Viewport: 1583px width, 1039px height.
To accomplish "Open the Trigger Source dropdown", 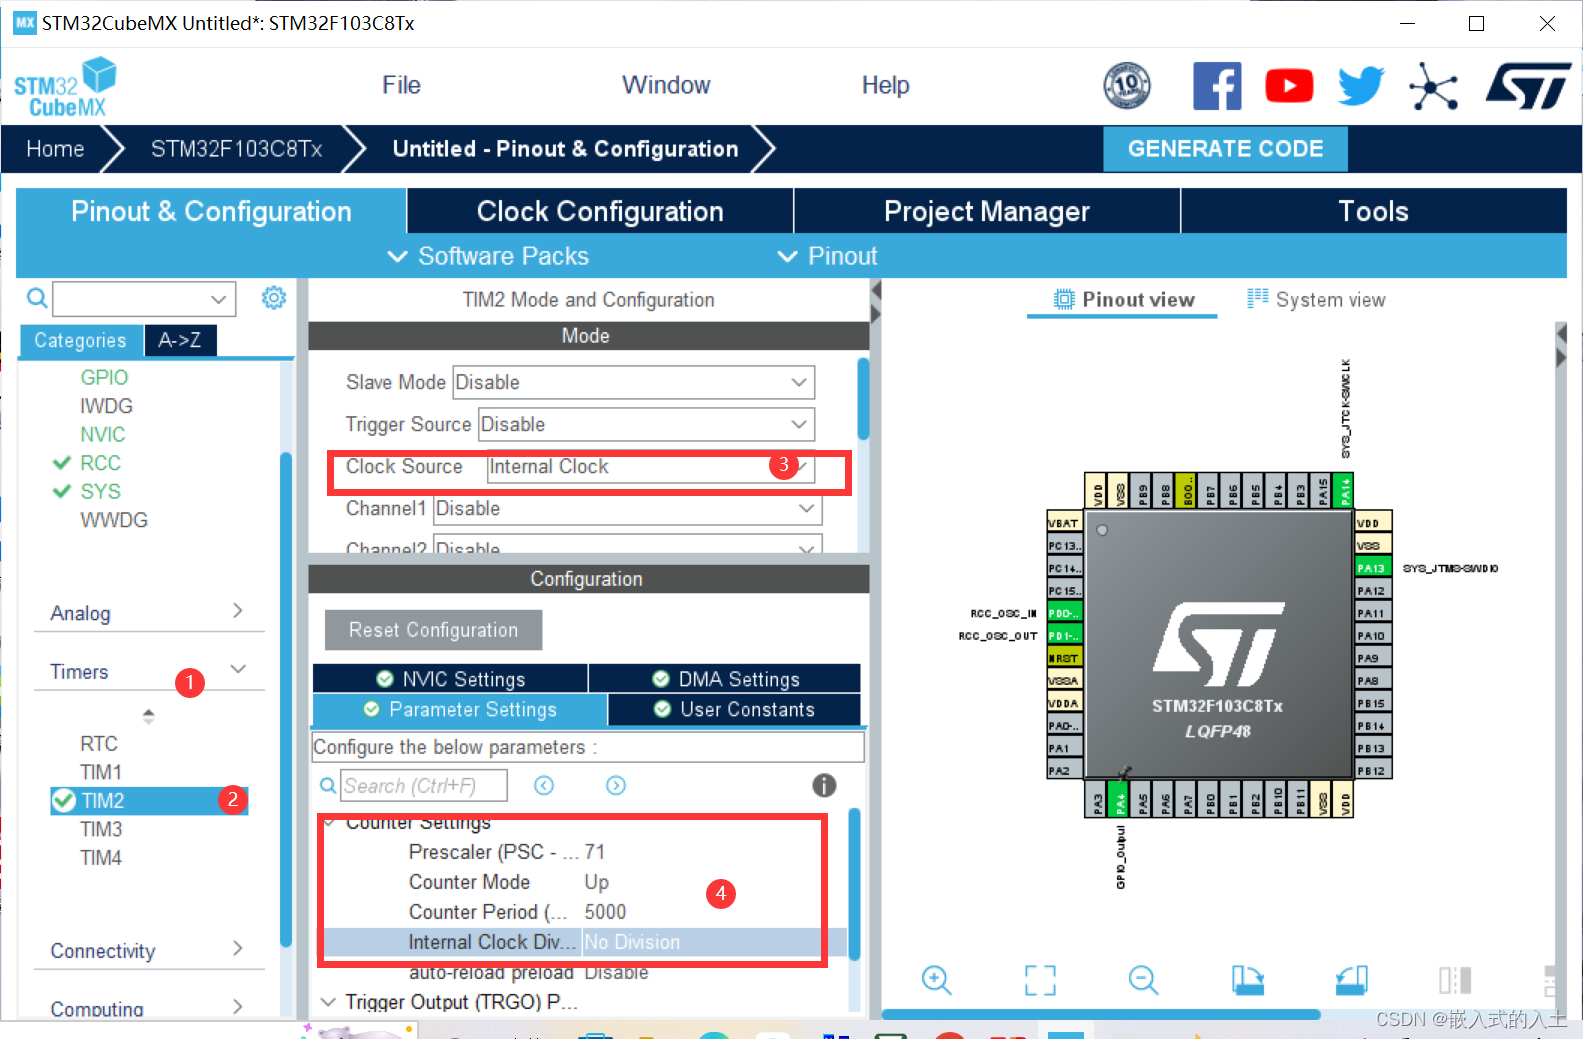I will (x=647, y=424).
